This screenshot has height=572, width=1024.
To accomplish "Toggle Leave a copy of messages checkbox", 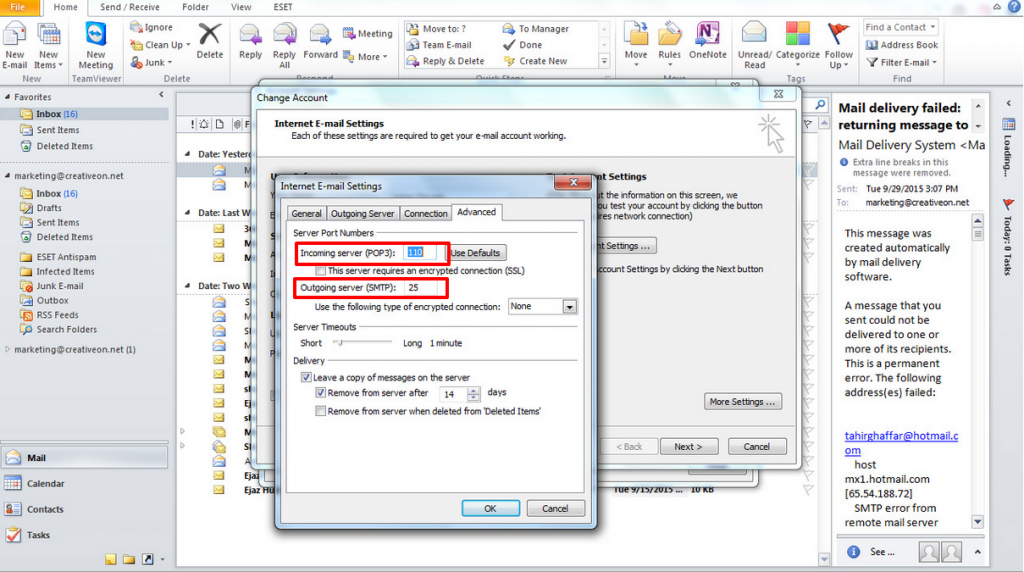I will [306, 377].
